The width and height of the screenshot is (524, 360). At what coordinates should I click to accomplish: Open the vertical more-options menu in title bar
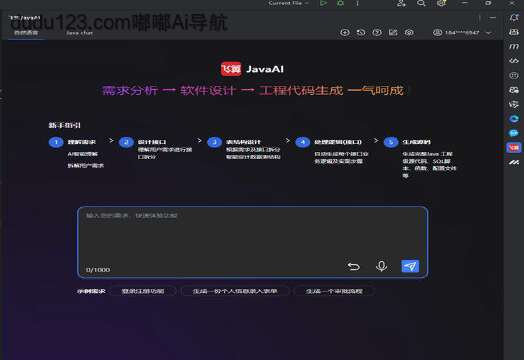coord(357,3)
